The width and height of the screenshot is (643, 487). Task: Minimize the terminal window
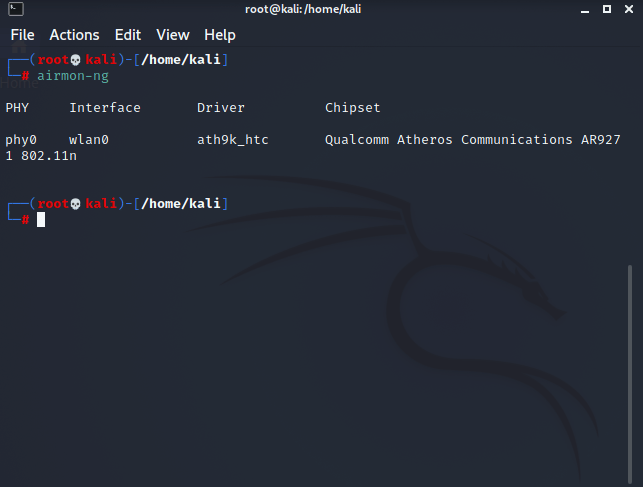[x=586, y=9]
